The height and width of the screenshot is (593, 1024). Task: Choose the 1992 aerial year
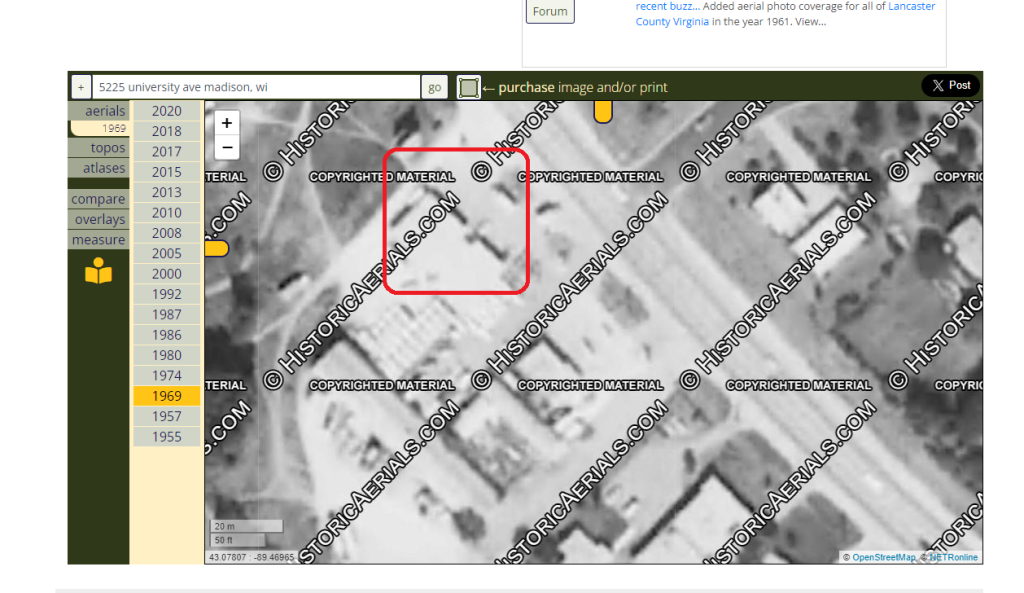[166, 294]
